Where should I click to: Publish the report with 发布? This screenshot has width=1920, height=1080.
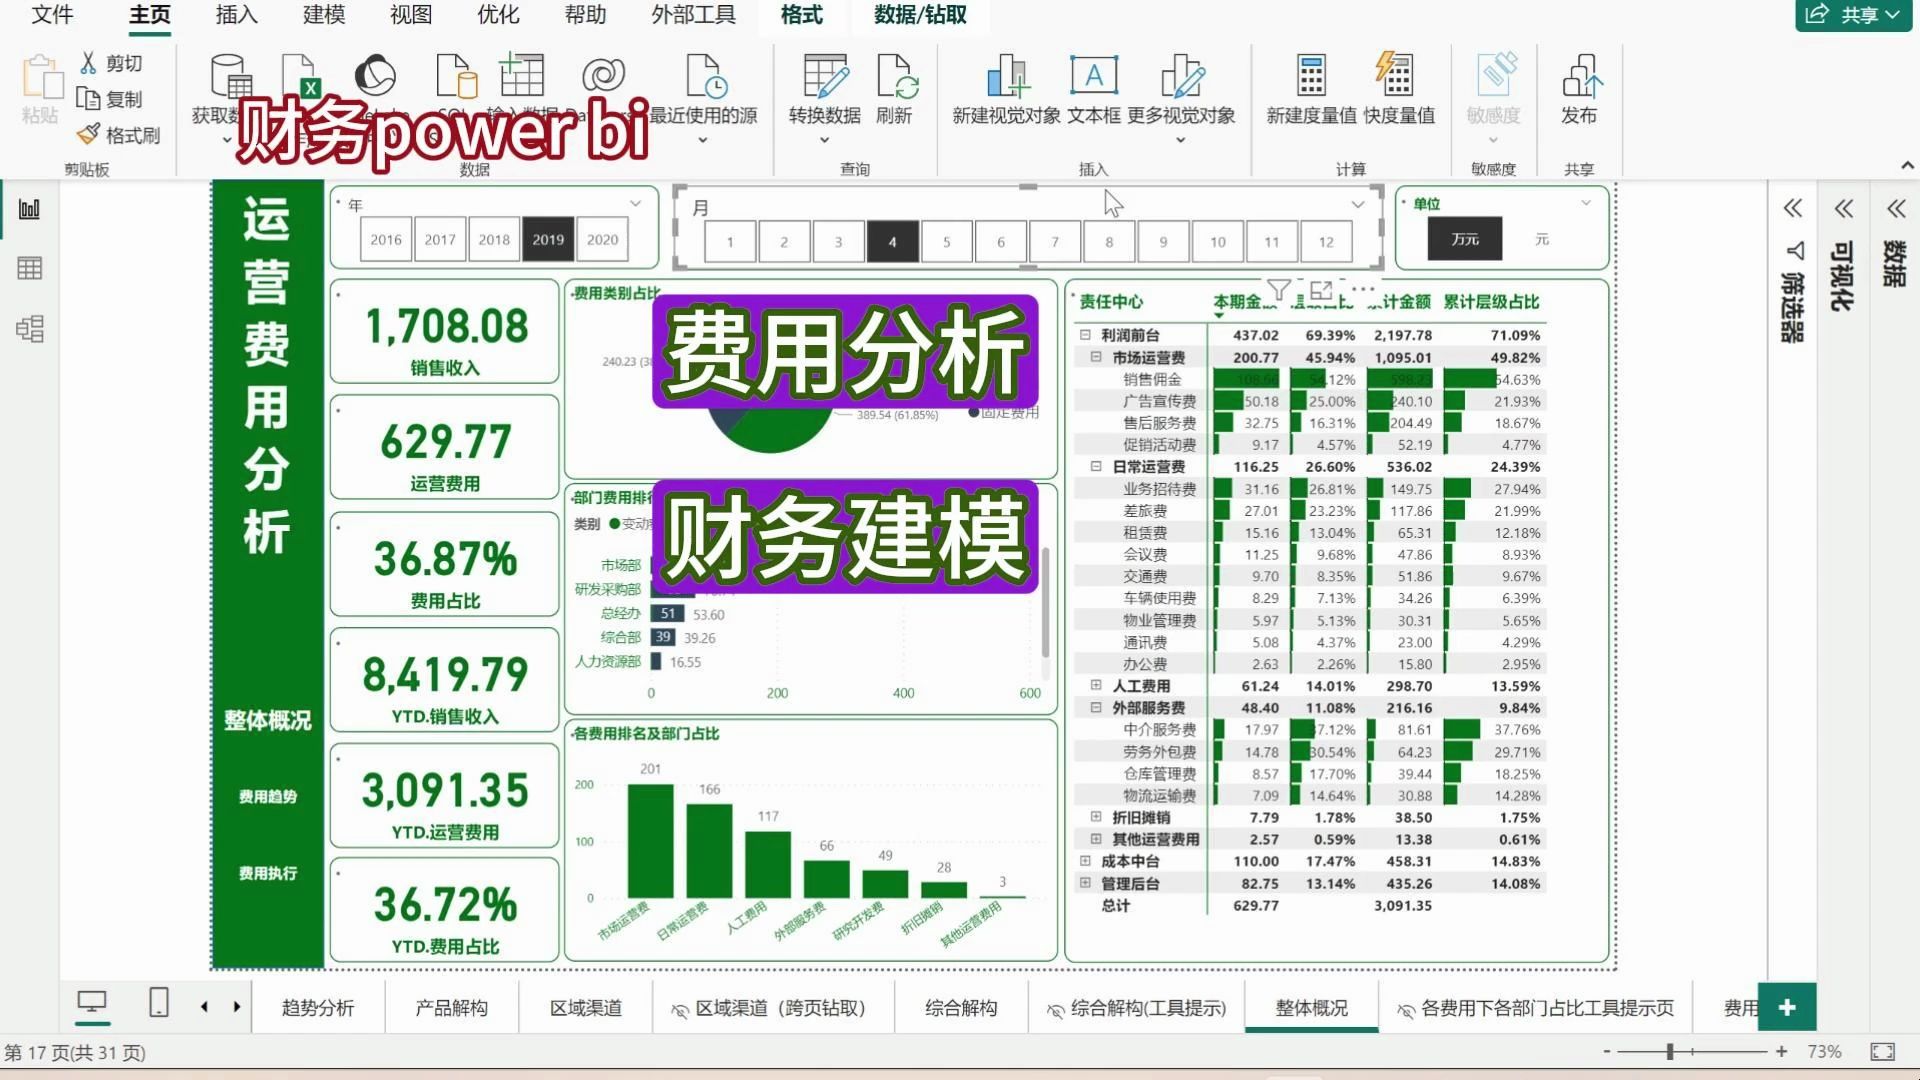(1581, 90)
